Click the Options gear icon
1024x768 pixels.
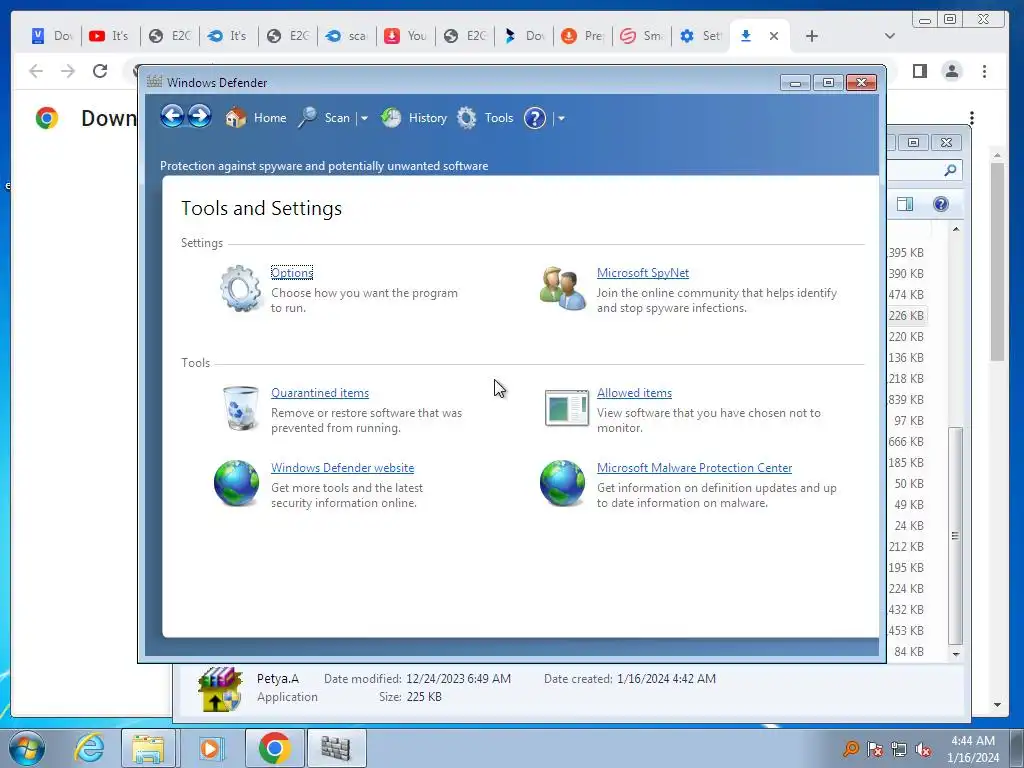click(x=241, y=288)
